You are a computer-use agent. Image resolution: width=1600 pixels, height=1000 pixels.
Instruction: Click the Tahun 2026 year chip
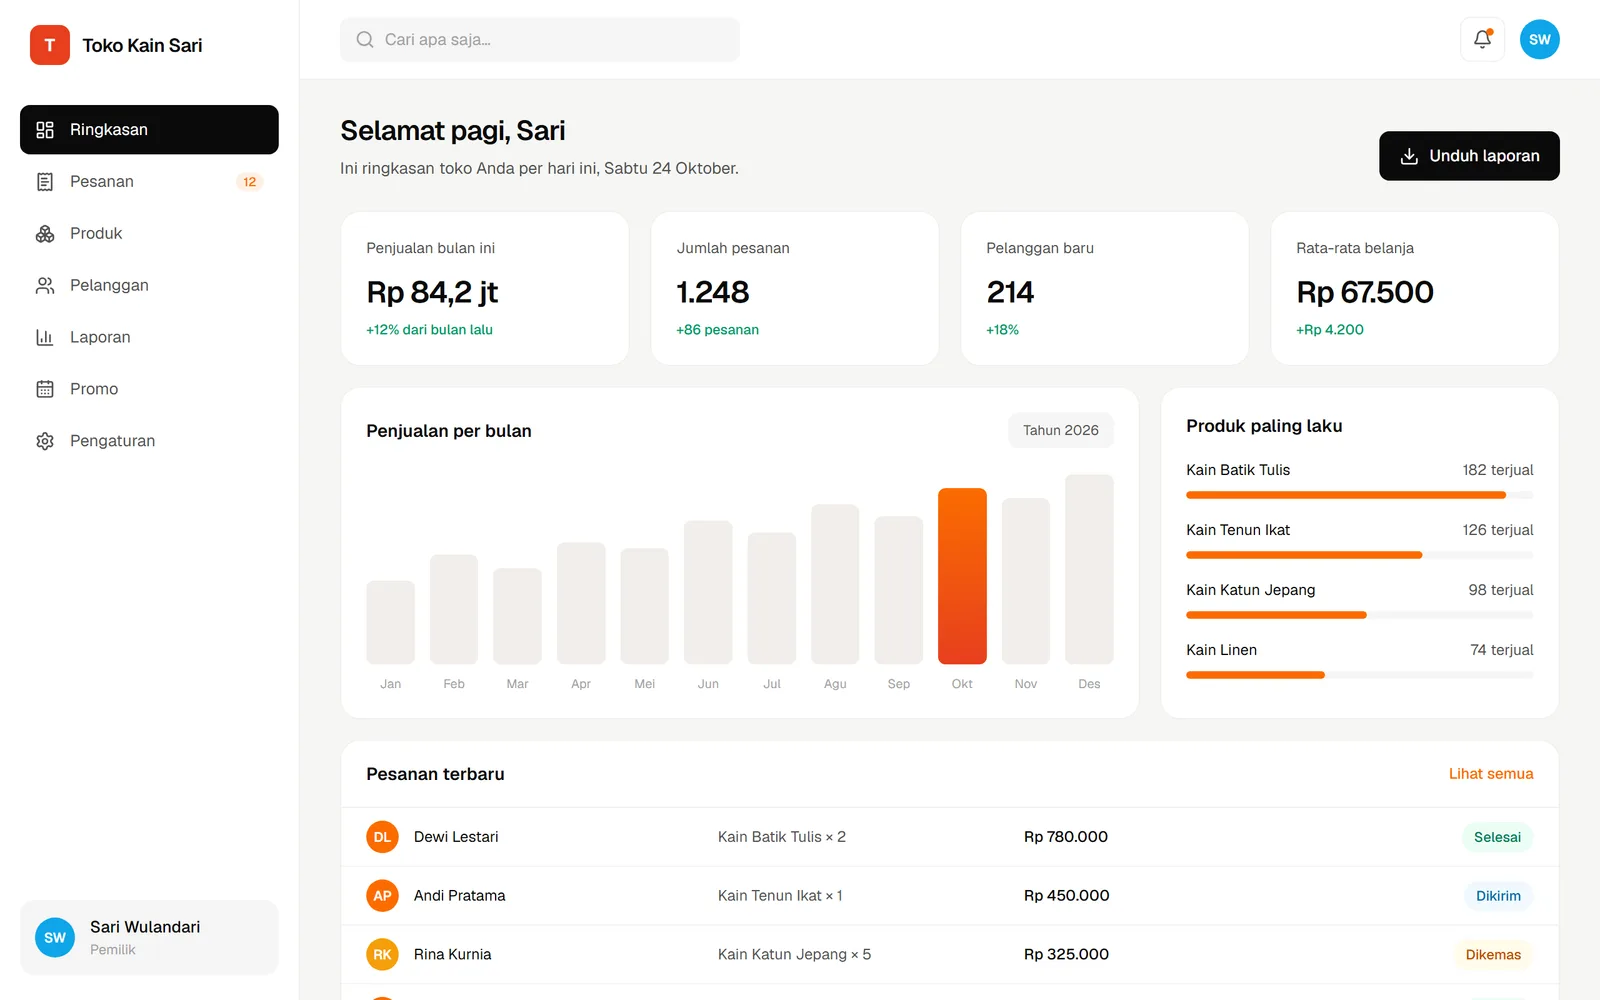(x=1060, y=430)
